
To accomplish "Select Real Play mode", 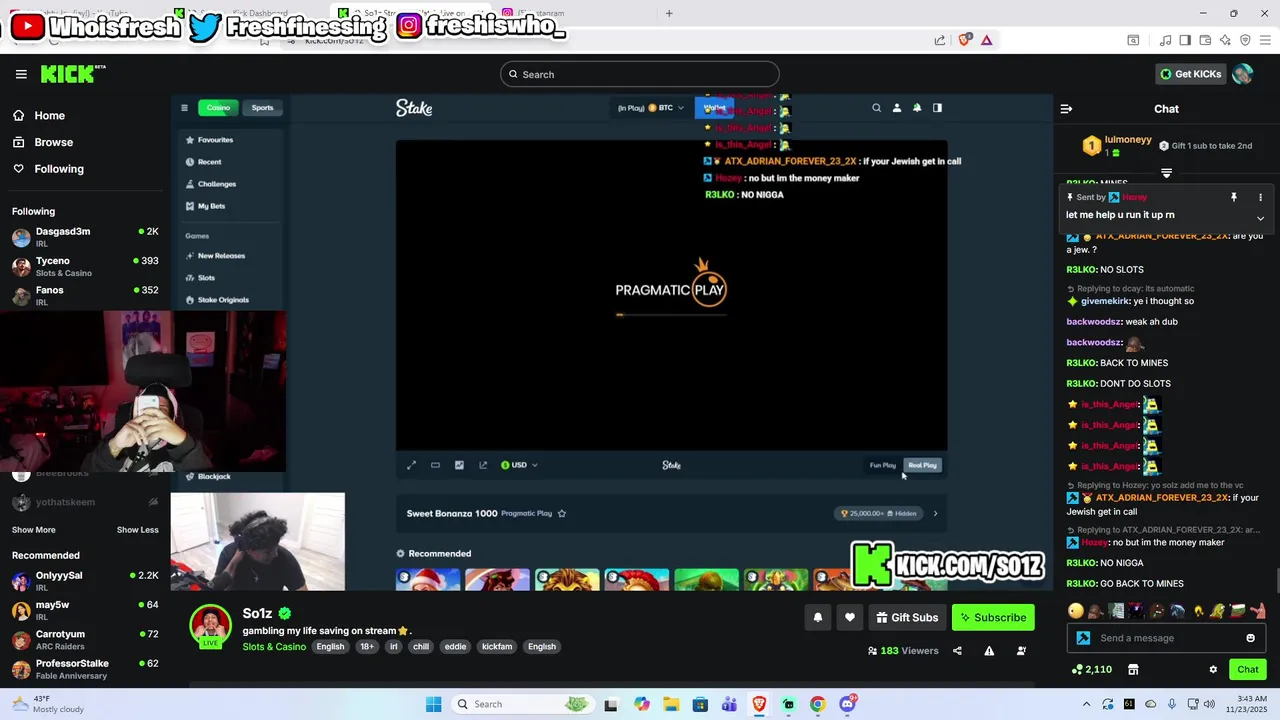I will click(922, 465).
